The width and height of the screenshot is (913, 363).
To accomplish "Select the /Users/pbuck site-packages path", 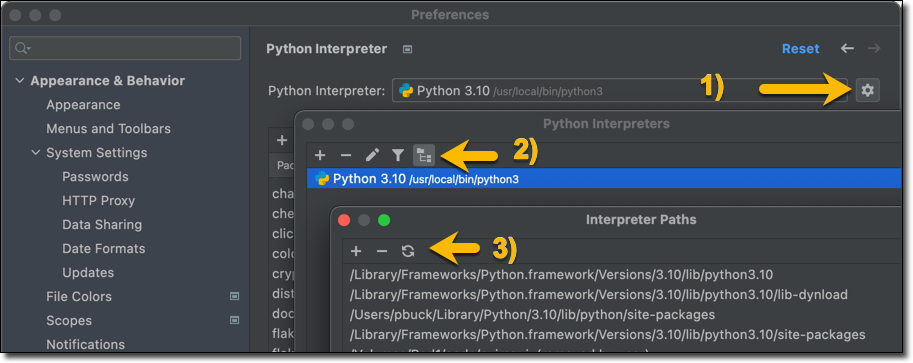I will click(x=532, y=315).
